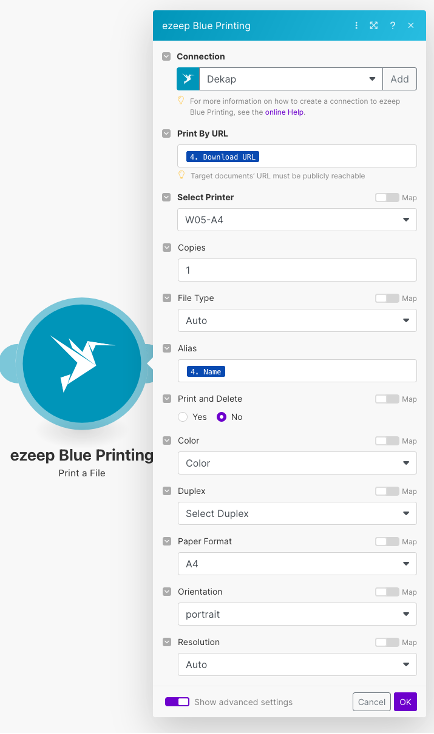Viewport: 434px width, 734px height.
Task: Expand the Paper Format A4 dropdown
Action: 297,564
